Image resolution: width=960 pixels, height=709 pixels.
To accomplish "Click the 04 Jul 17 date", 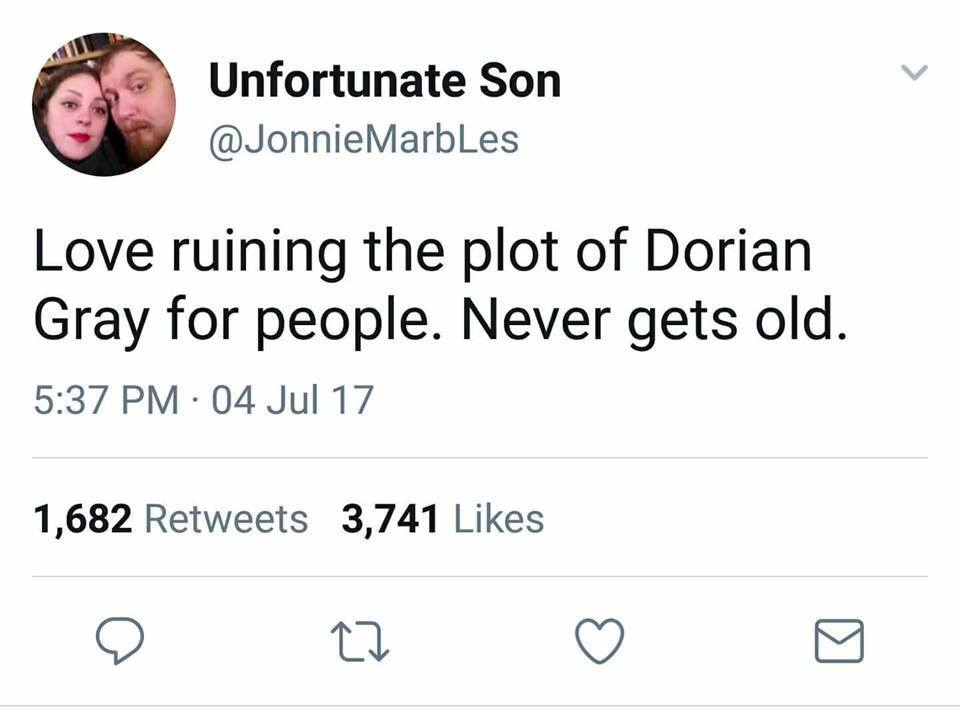I will [x=292, y=401].
